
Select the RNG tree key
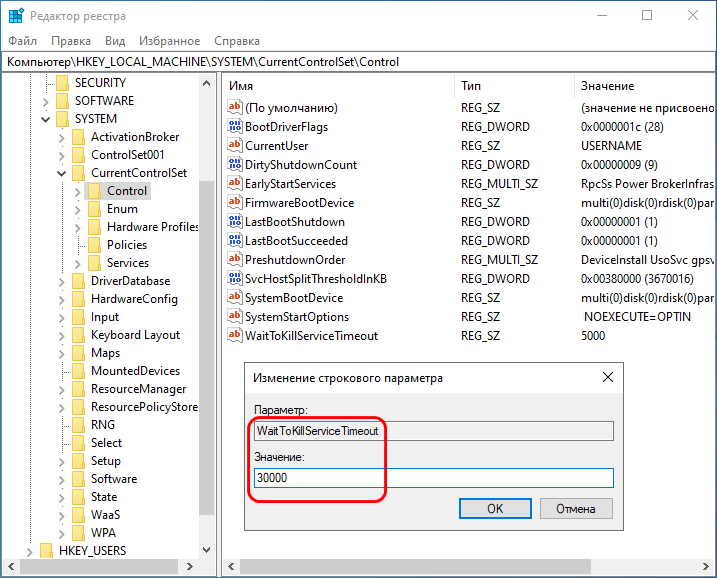pos(103,425)
